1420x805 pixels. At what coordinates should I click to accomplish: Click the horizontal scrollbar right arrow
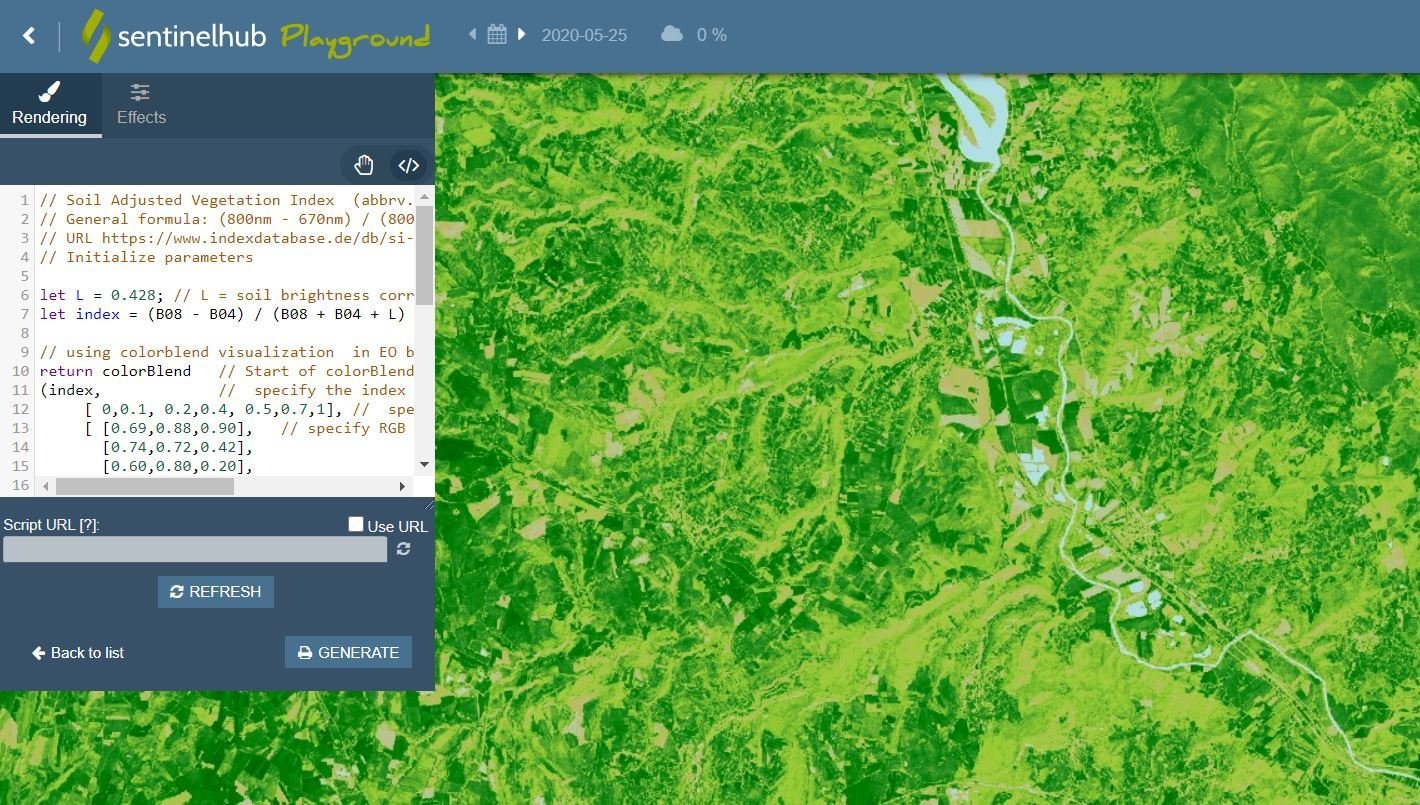pyautogui.click(x=402, y=486)
